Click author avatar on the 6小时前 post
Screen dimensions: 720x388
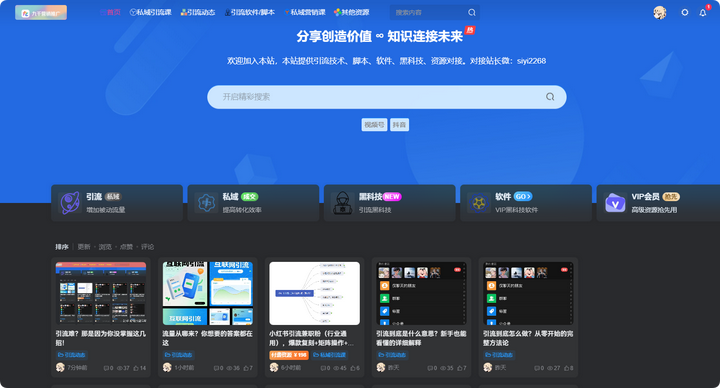(274, 367)
